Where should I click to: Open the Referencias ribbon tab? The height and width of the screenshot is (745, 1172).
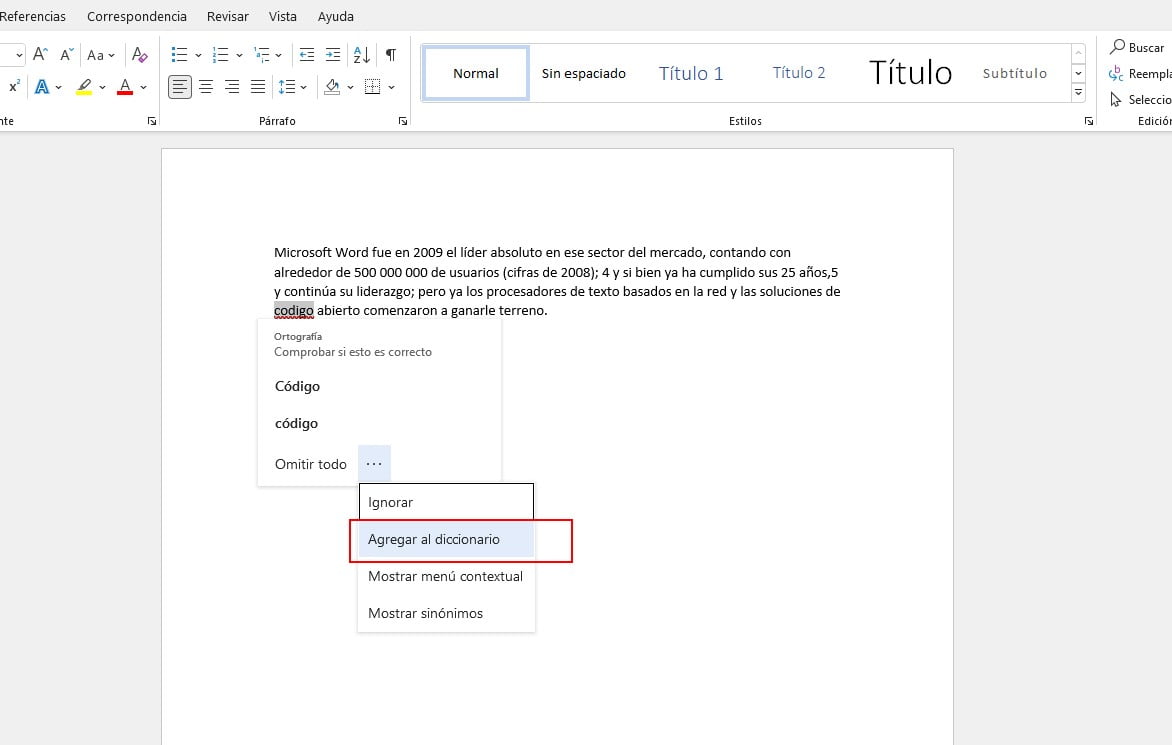[32, 16]
